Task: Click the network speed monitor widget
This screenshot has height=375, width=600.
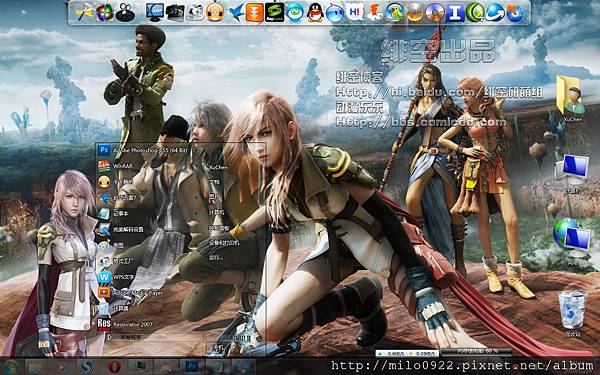Action: pyautogui.click(x=406, y=353)
